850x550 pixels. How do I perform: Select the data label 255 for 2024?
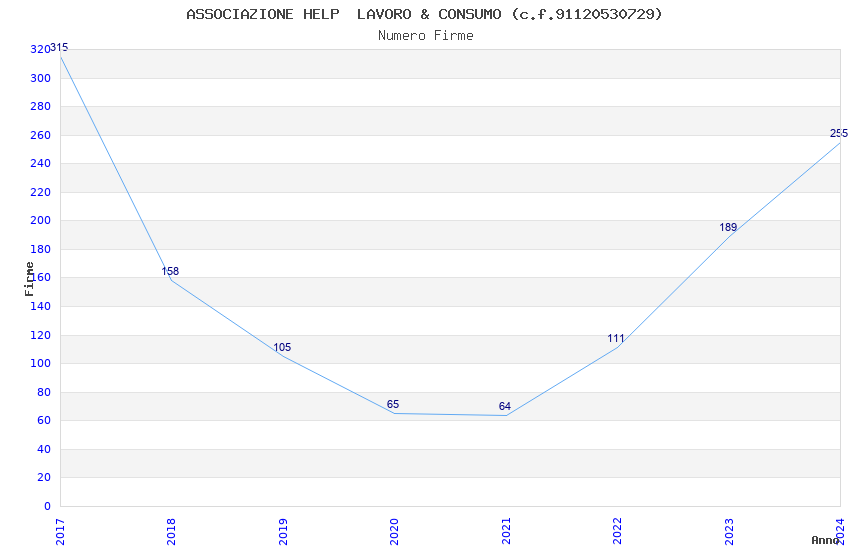[x=839, y=133]
